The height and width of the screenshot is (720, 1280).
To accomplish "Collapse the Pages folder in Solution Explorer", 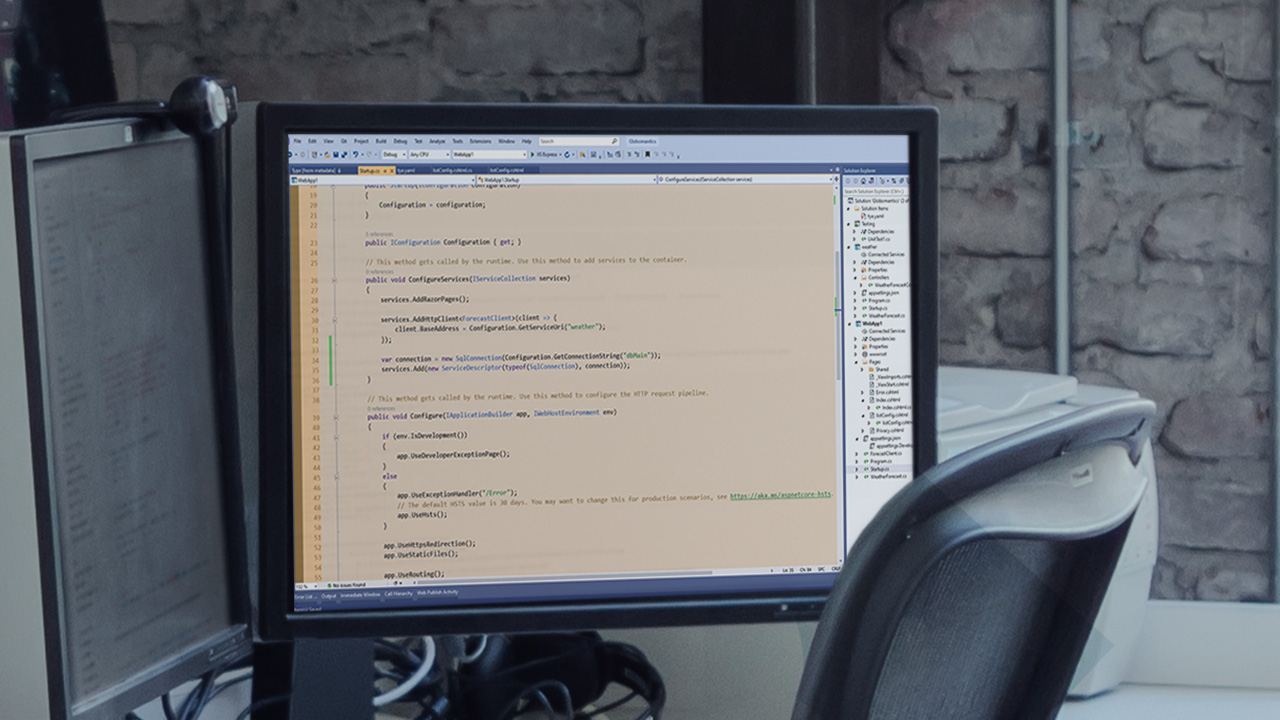I will tap(858, 361).
